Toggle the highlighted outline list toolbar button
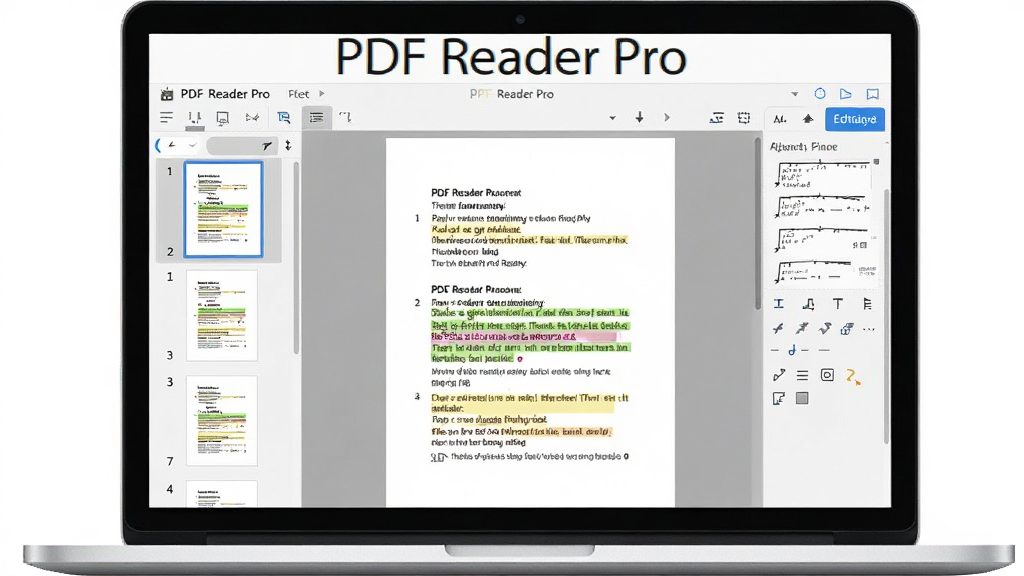Viewport: 1024px width, 576px height. click(317, 118)
